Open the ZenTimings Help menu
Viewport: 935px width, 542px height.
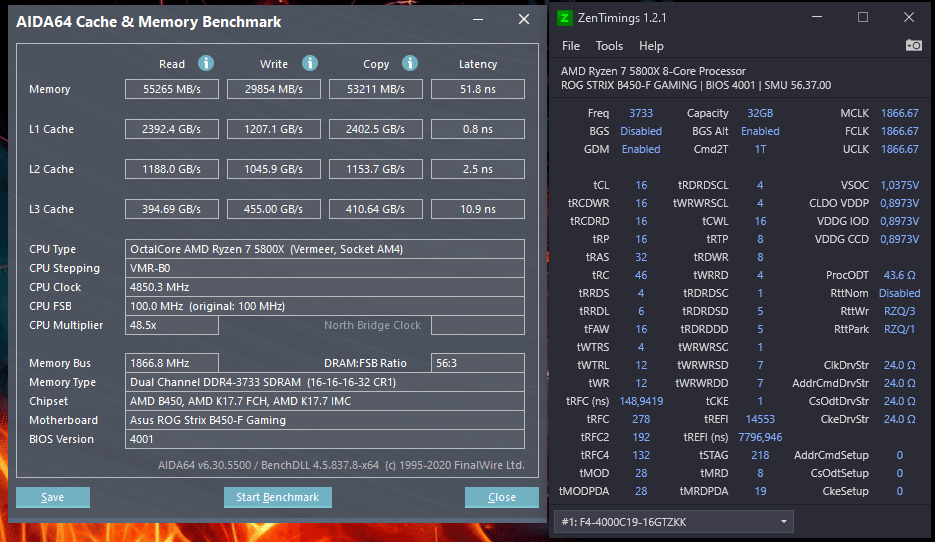[651, 46]
